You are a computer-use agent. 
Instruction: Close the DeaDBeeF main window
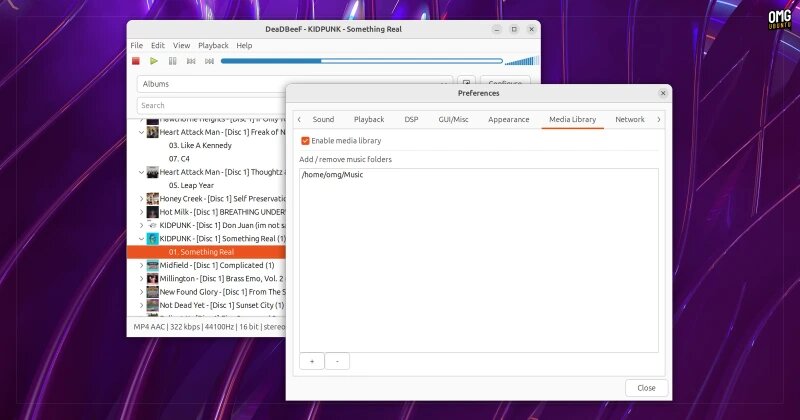point(531,30)
